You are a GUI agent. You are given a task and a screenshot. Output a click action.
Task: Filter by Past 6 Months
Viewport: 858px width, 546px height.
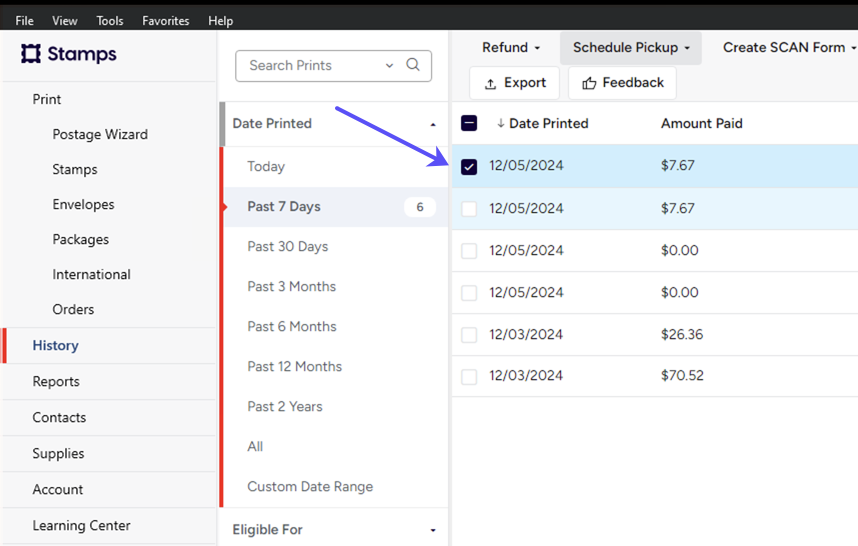[x=336, y=327]
